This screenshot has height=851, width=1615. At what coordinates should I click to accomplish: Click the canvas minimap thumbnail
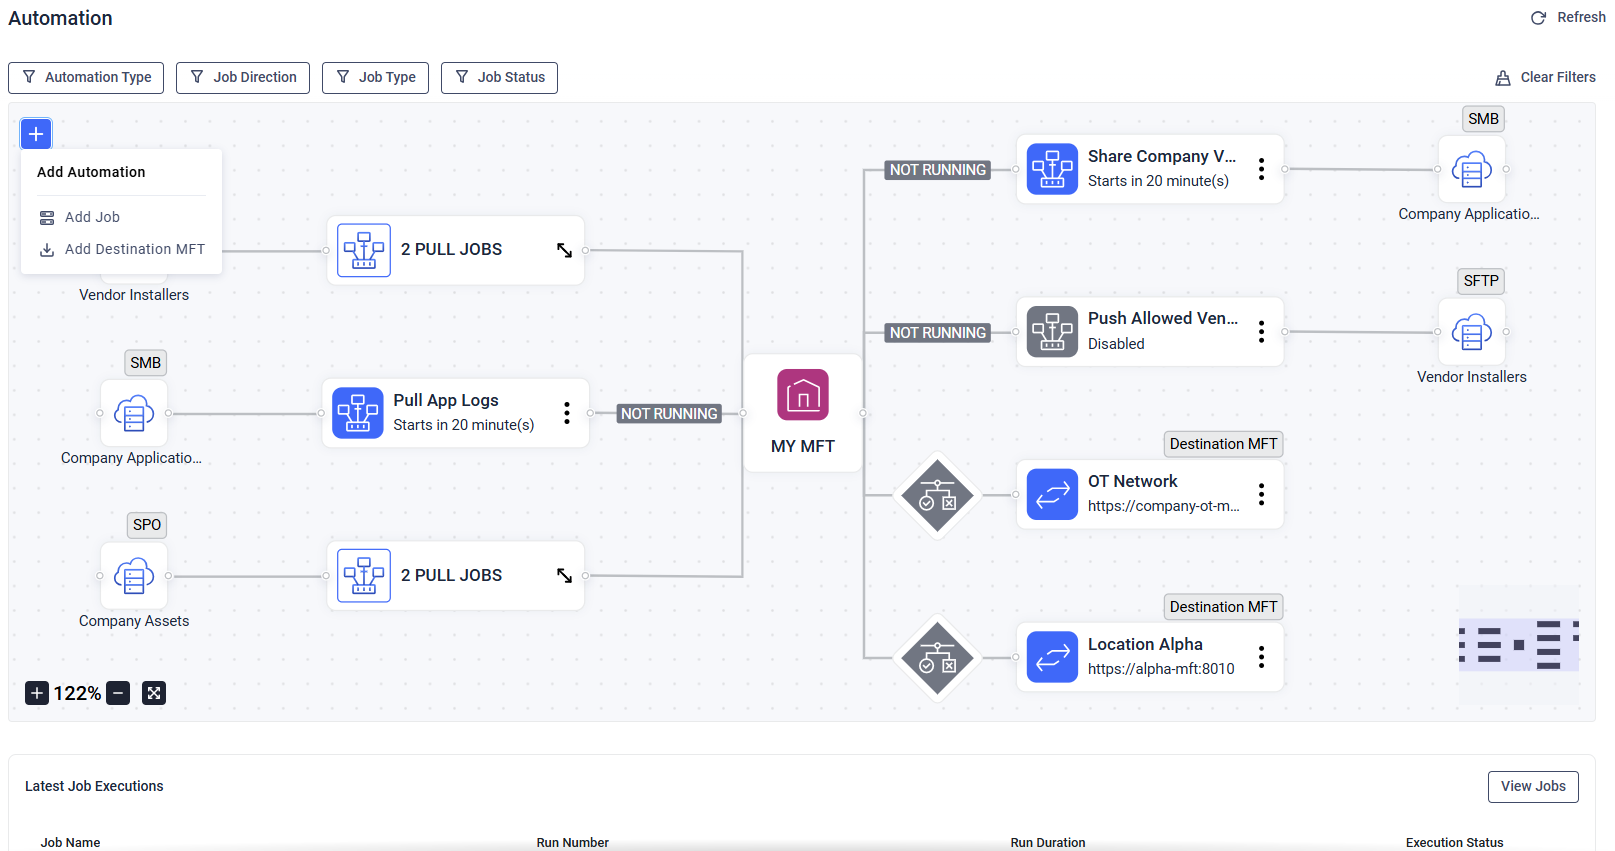1518,645
